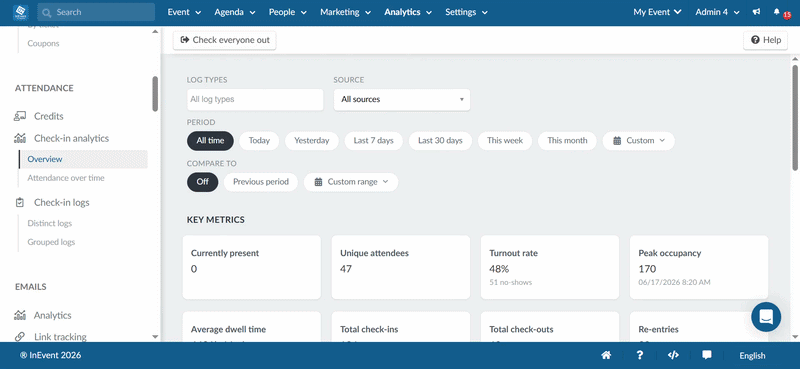Image resolution: width=800 pixels, height=369 pixels.
Task: Expand the Marketing menu
Action: coord(345,12)
